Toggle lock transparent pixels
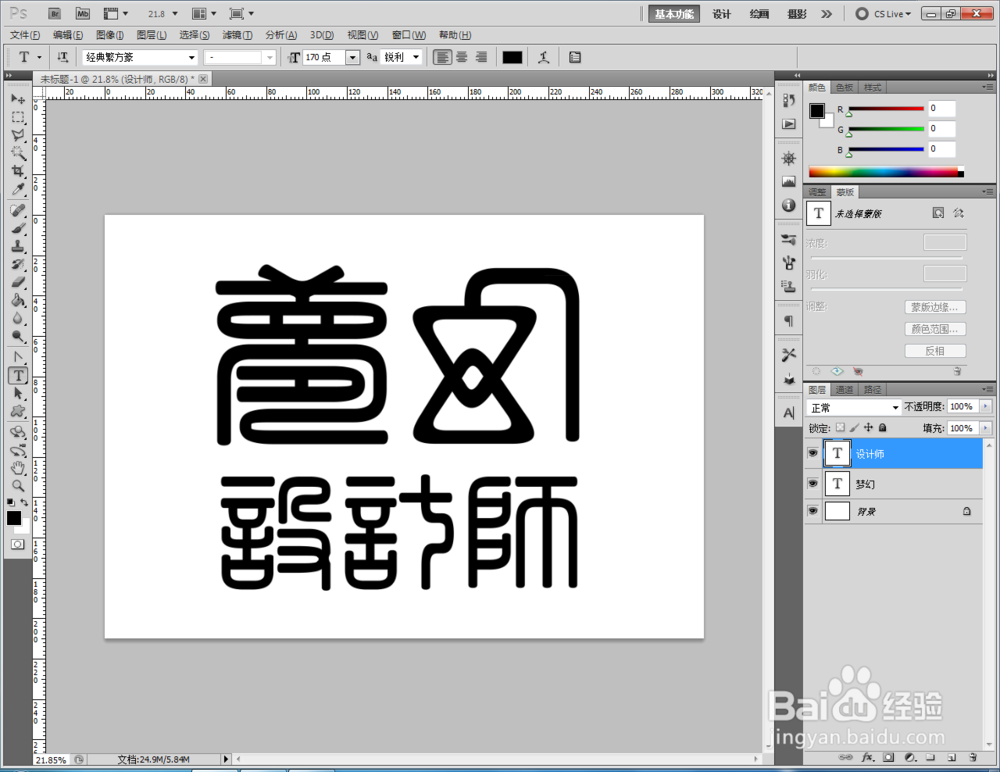The width and height of the screenshot is (1000, 772). pos(841,427)
